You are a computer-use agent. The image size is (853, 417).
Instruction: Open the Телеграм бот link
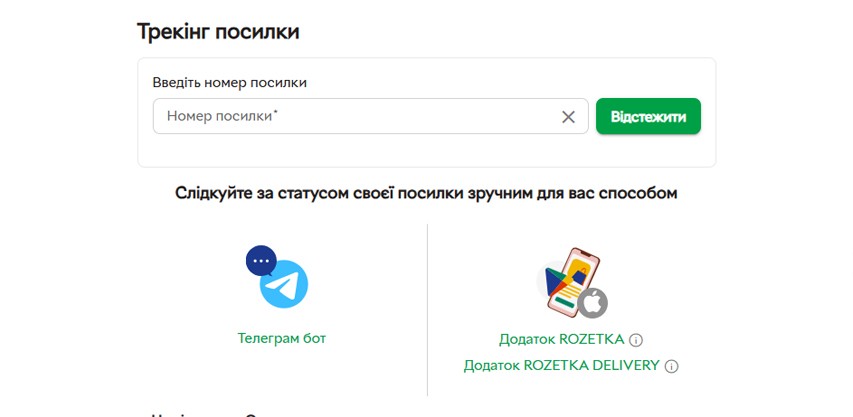(282, 338)
